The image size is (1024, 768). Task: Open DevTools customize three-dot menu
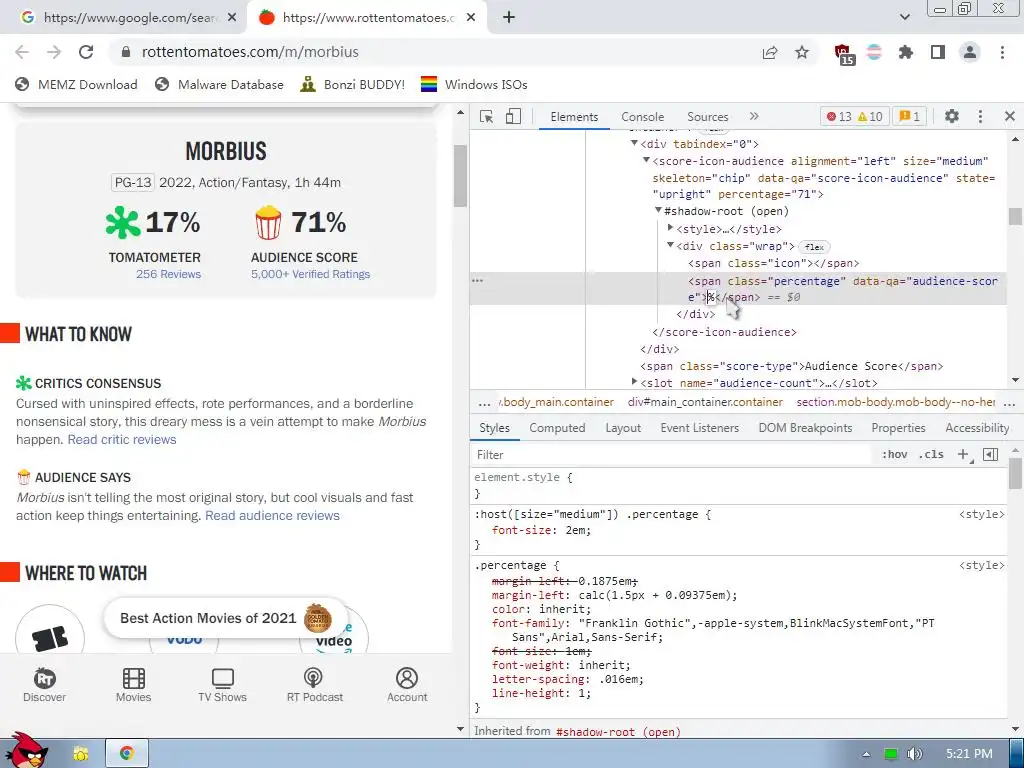[x=980, y=116]
